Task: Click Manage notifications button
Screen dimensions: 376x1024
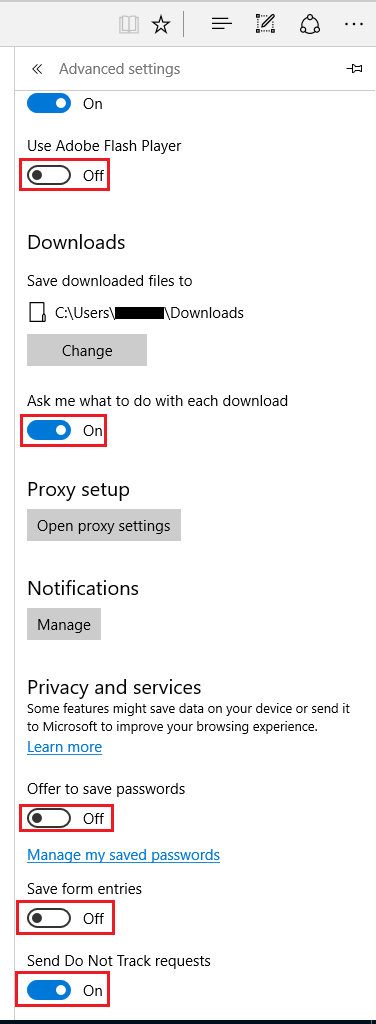Action: [64, 624]
